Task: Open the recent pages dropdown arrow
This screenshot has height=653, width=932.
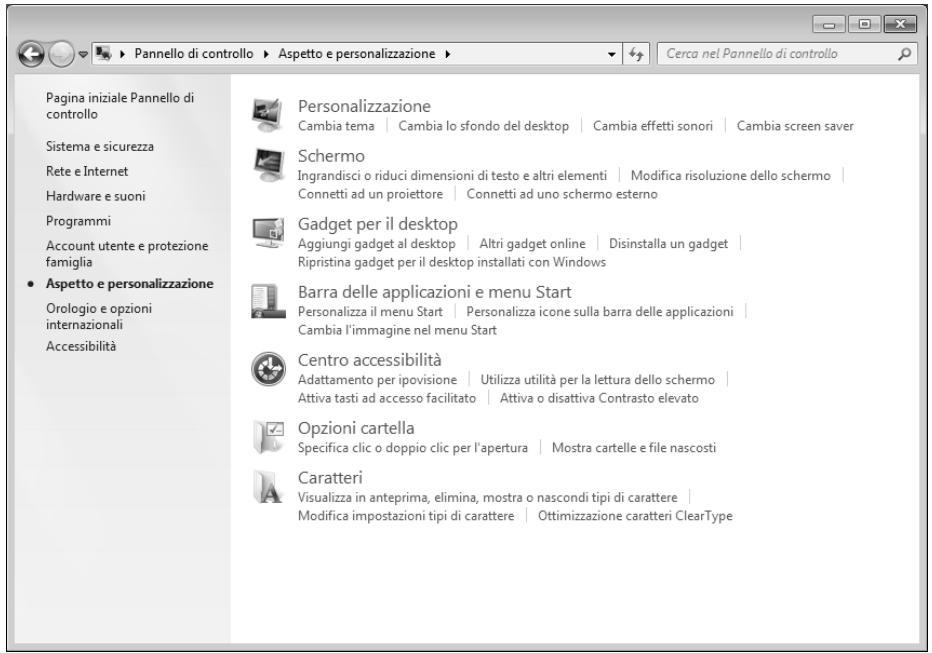Action: tap(83, 55)
